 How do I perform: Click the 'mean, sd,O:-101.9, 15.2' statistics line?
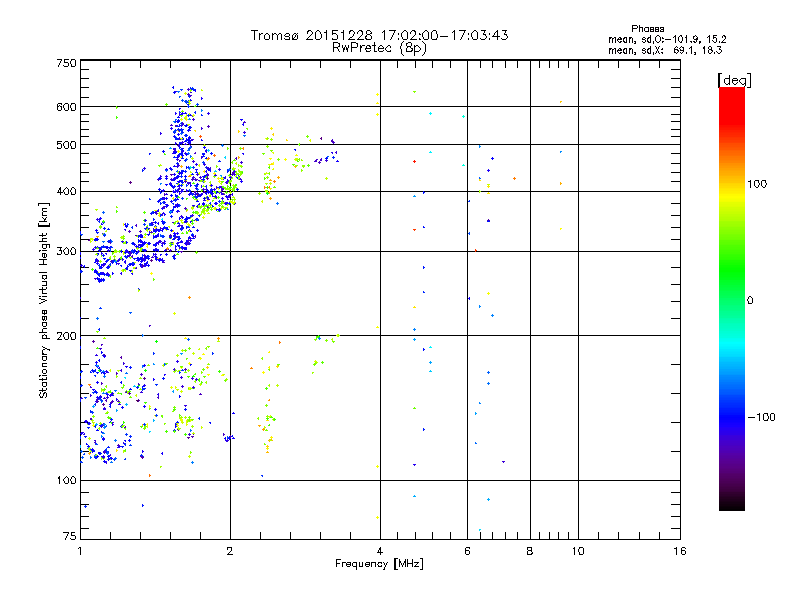pyautogui.click(x=667, y=39)
